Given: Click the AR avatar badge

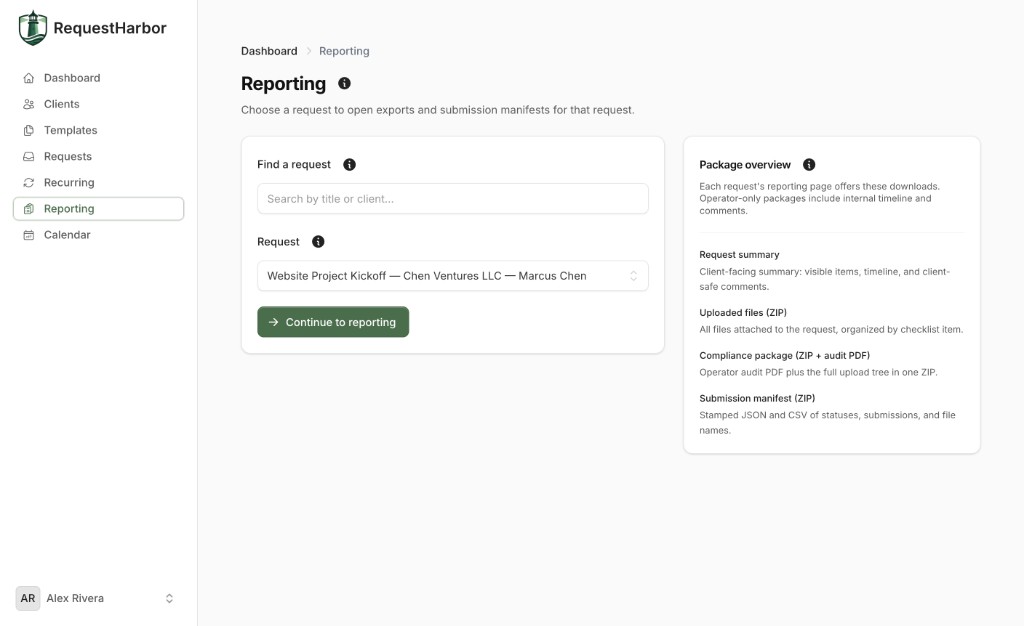Looking at the screenshot, I should [x=27, y=598].
